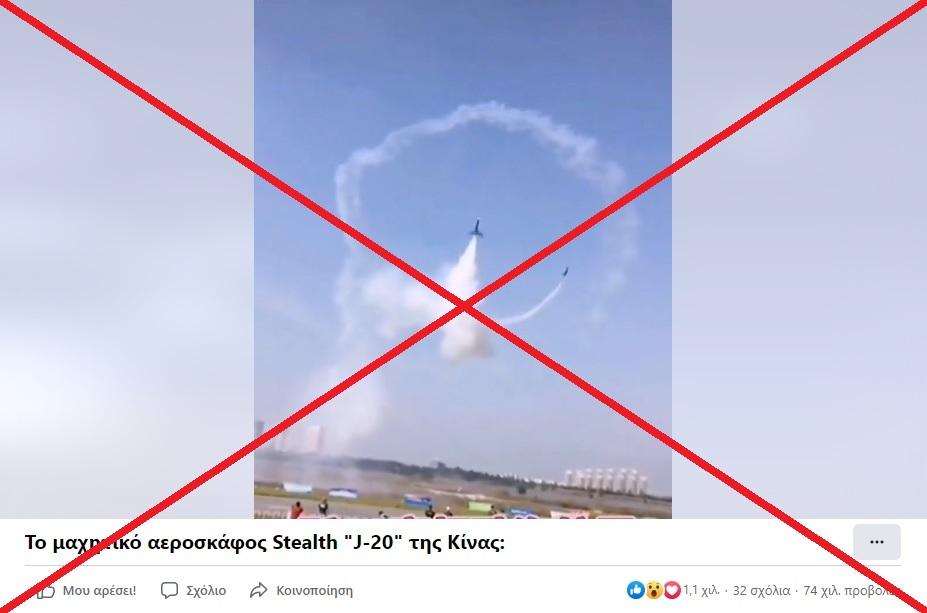Open the 1,1 χιλ. reactions list
The image size is (927, 613).
(702, 590)
